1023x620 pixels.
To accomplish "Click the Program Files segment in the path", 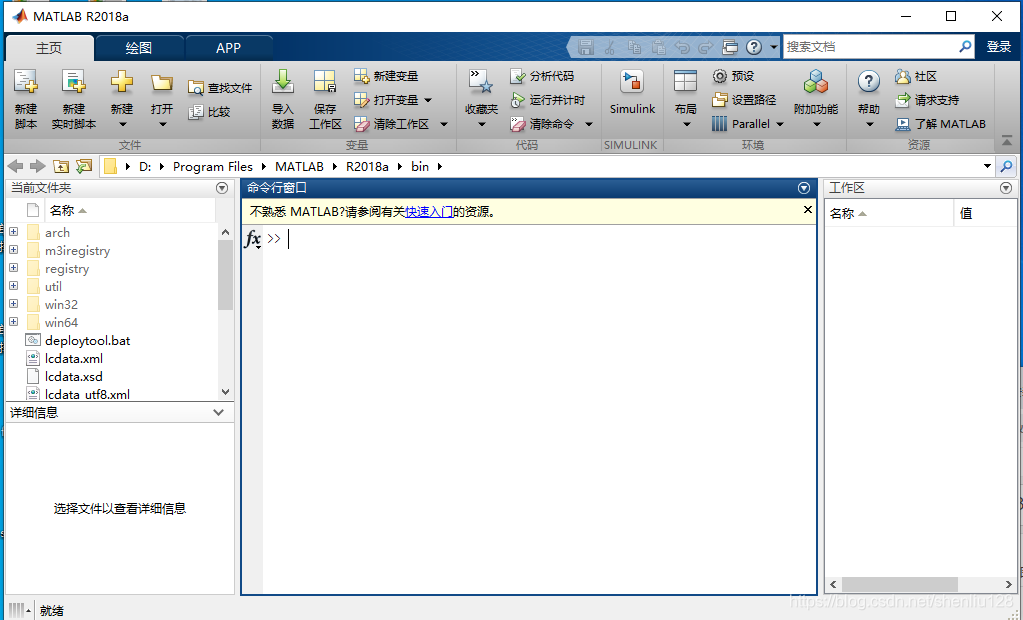I will tap(213, 166).
